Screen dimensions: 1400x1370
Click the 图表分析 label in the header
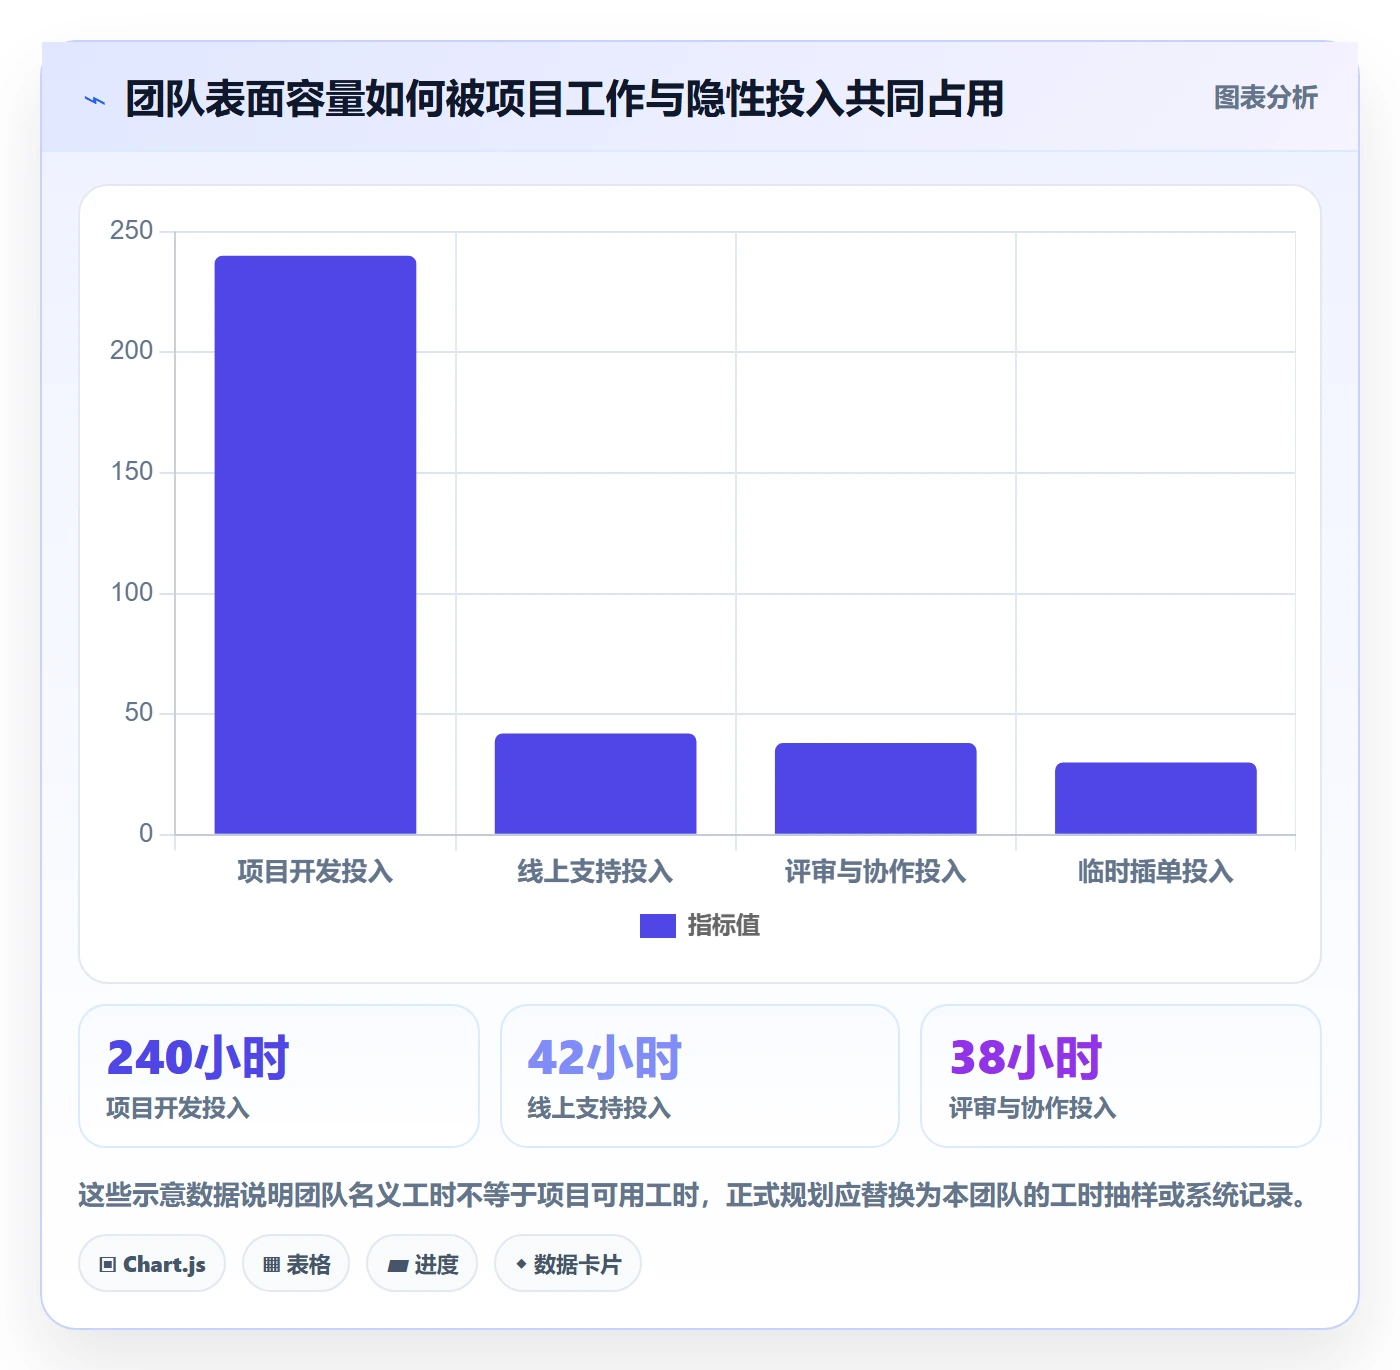tap(1265, 98)
